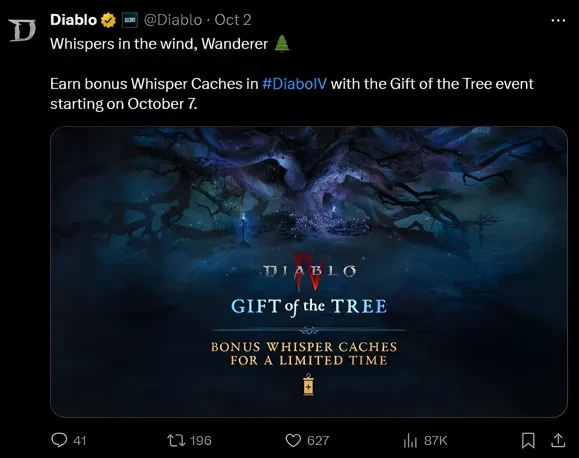The height and width of the screenshot is (458, 579).
Task: Click the 87K views count
Action: pyautogui.click(x=435, y=441)
